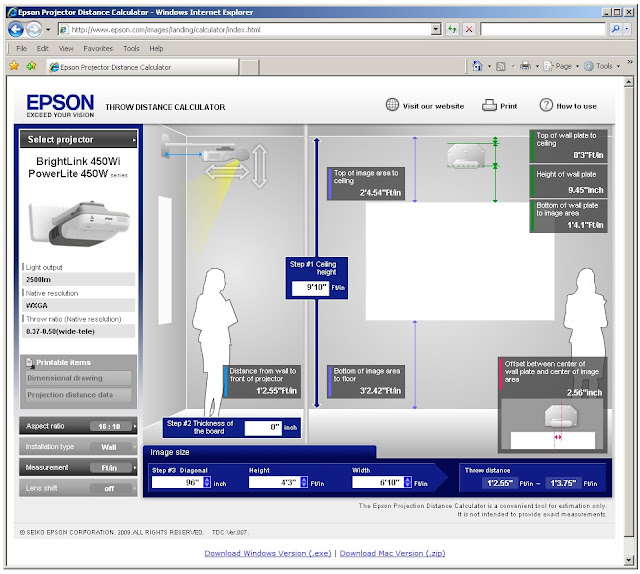Click the browser search input box
This screenshot has width=640, height=574.
click(x=543, y=29)
